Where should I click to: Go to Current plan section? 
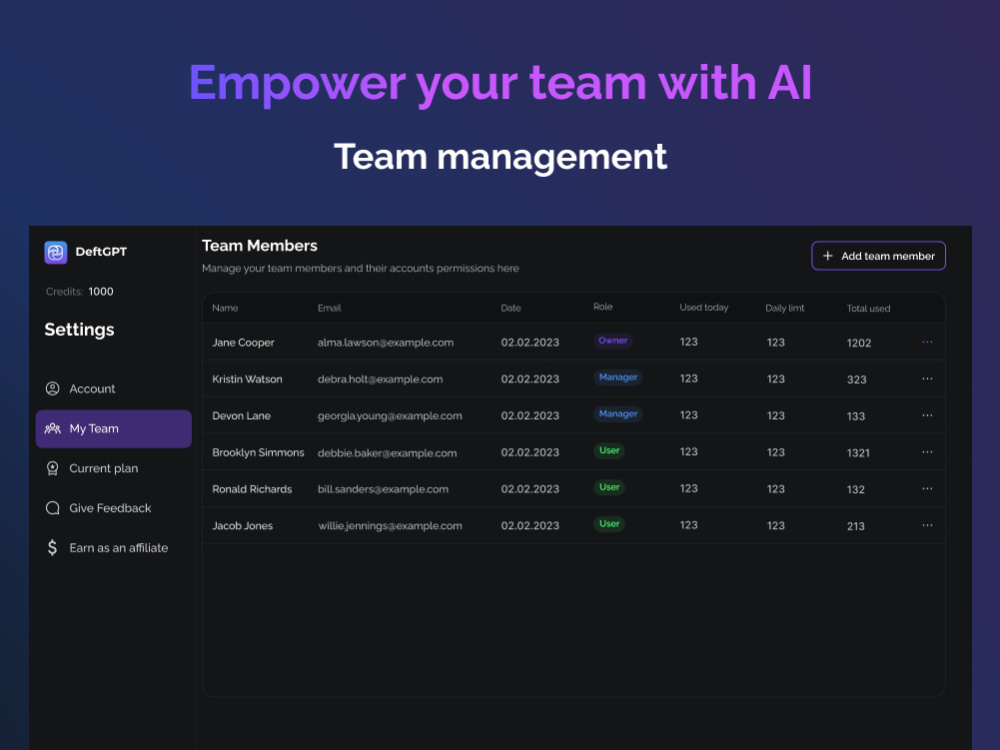(114, 469)
